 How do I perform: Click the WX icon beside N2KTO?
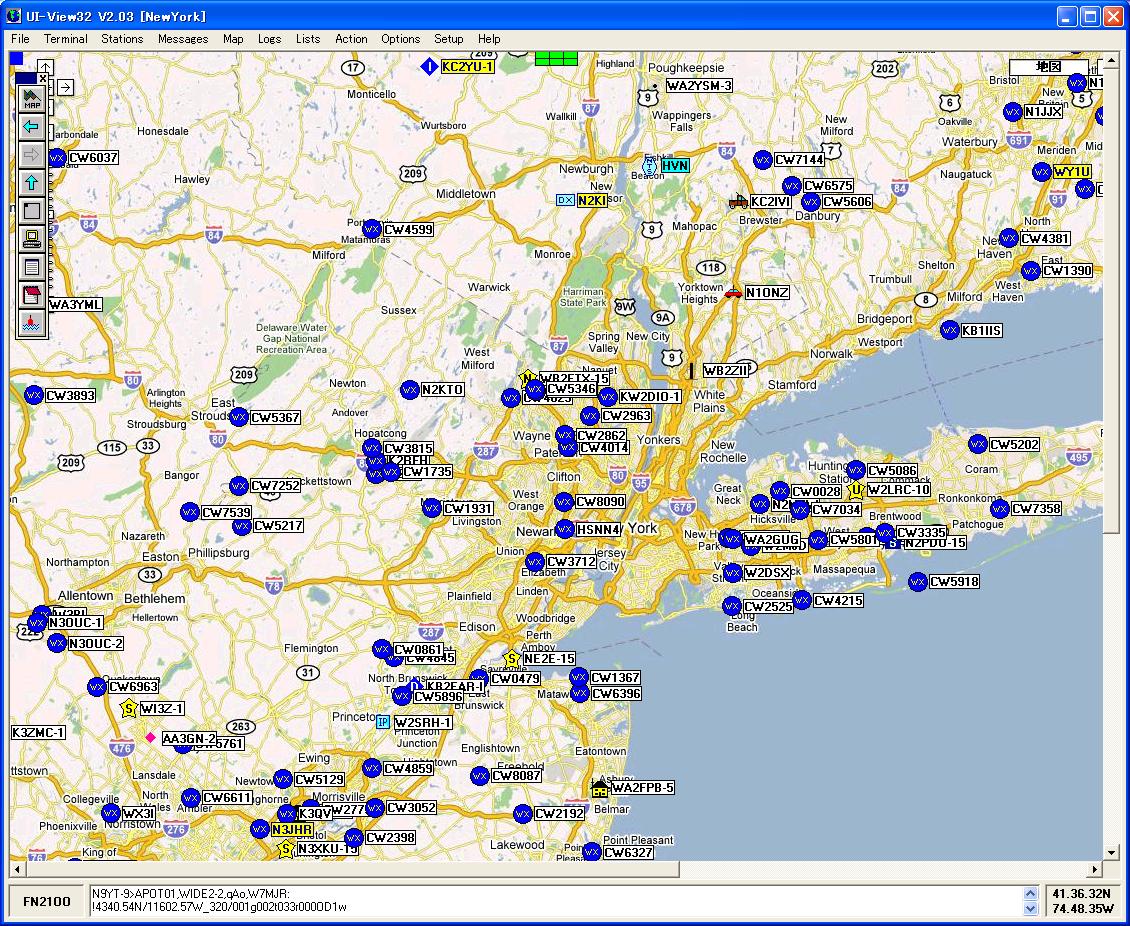410,390
